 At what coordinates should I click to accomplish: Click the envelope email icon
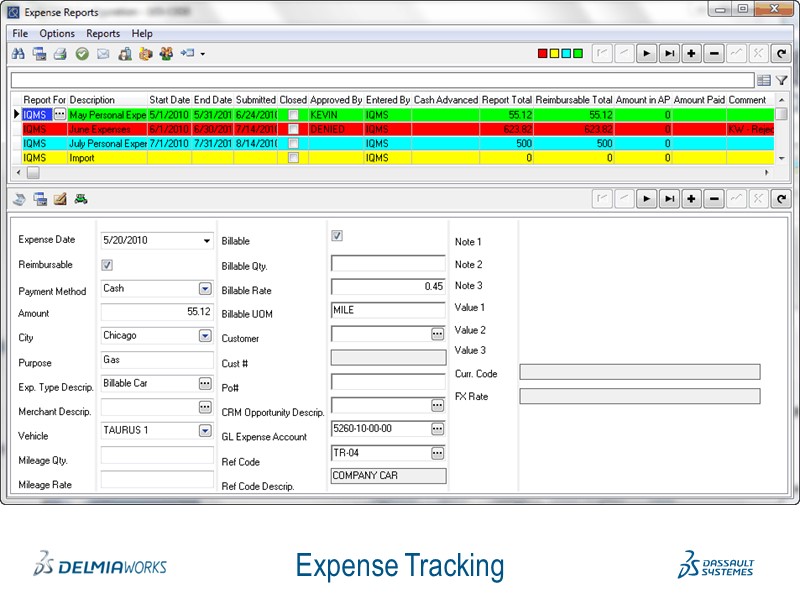click(x=103, y=53)
